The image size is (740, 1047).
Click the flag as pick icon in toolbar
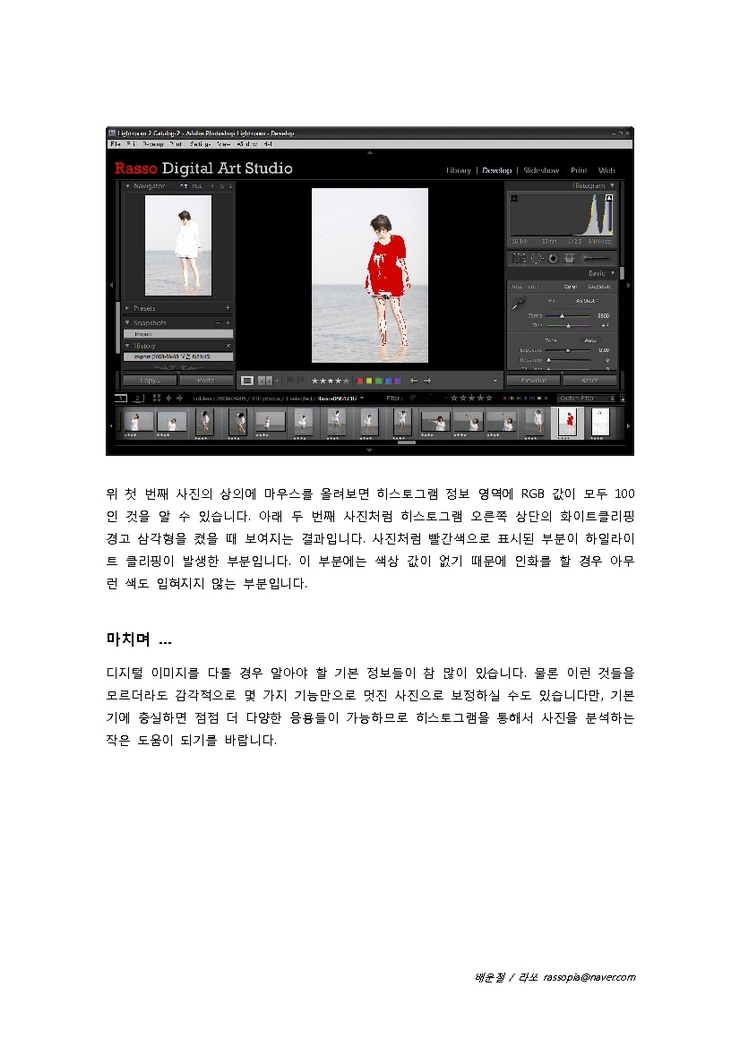[290, 381]
